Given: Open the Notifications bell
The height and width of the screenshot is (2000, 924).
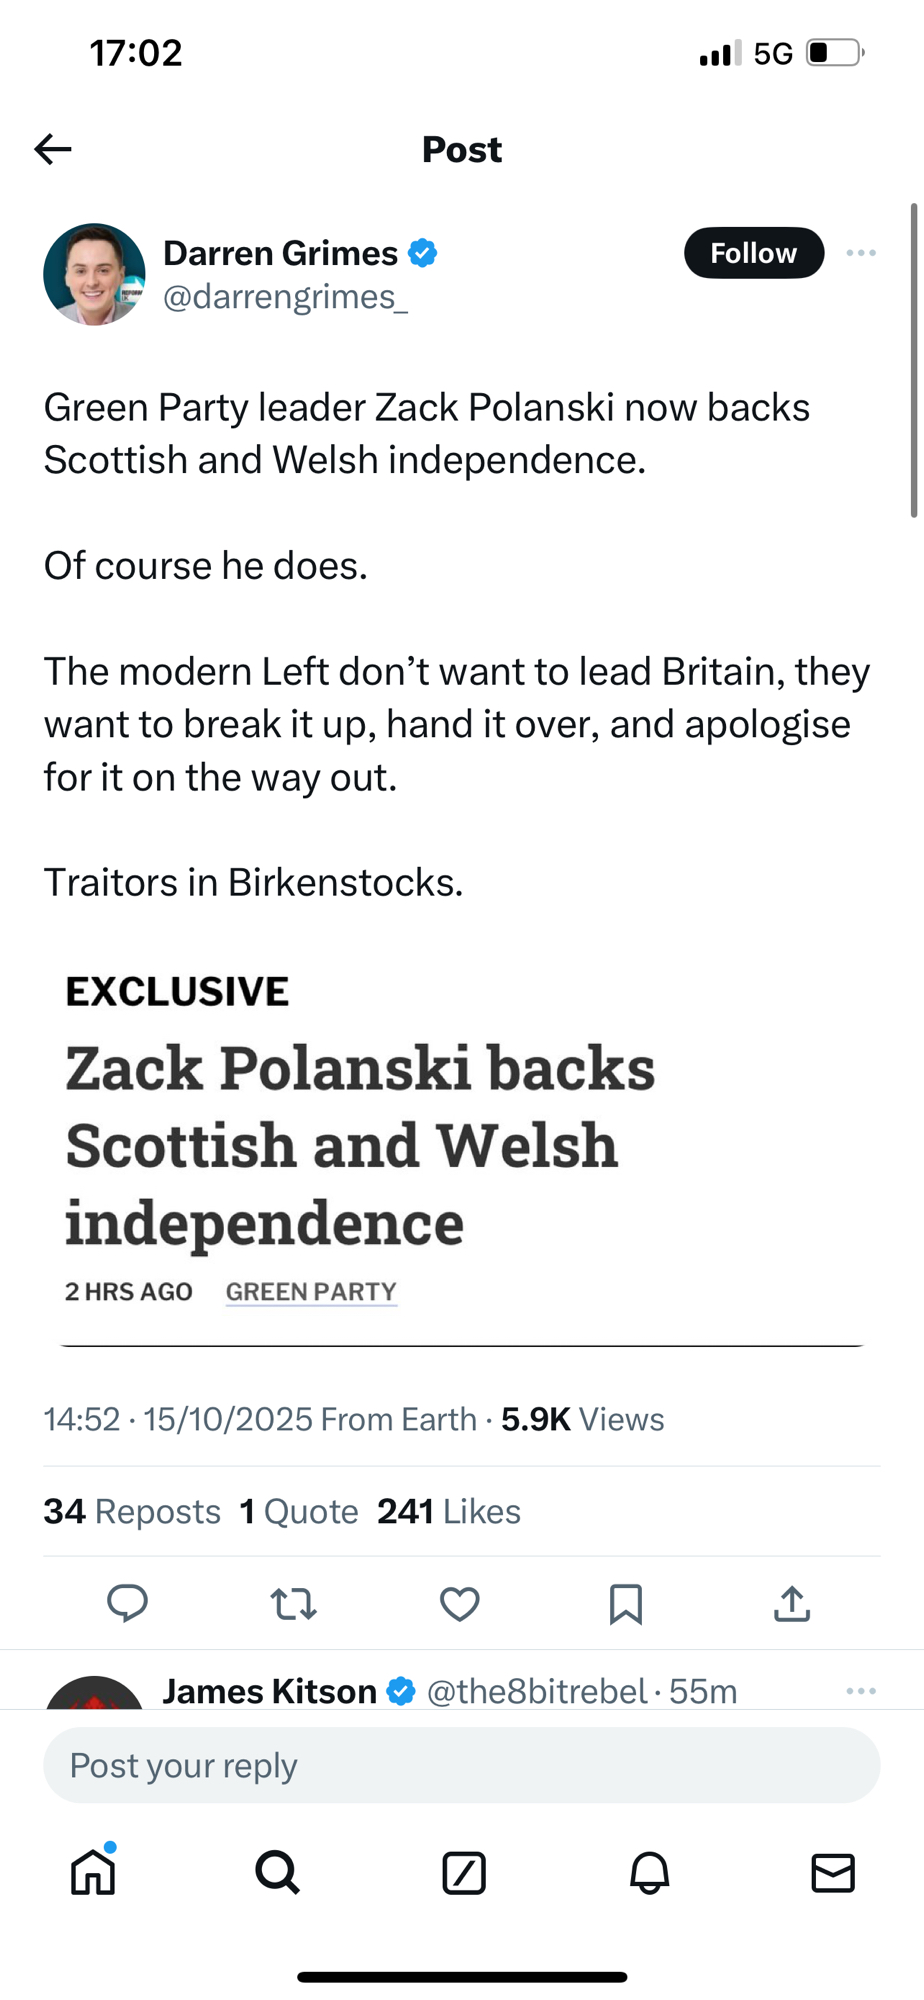Looking at the screenshot, I should [x=649, y=1872].
